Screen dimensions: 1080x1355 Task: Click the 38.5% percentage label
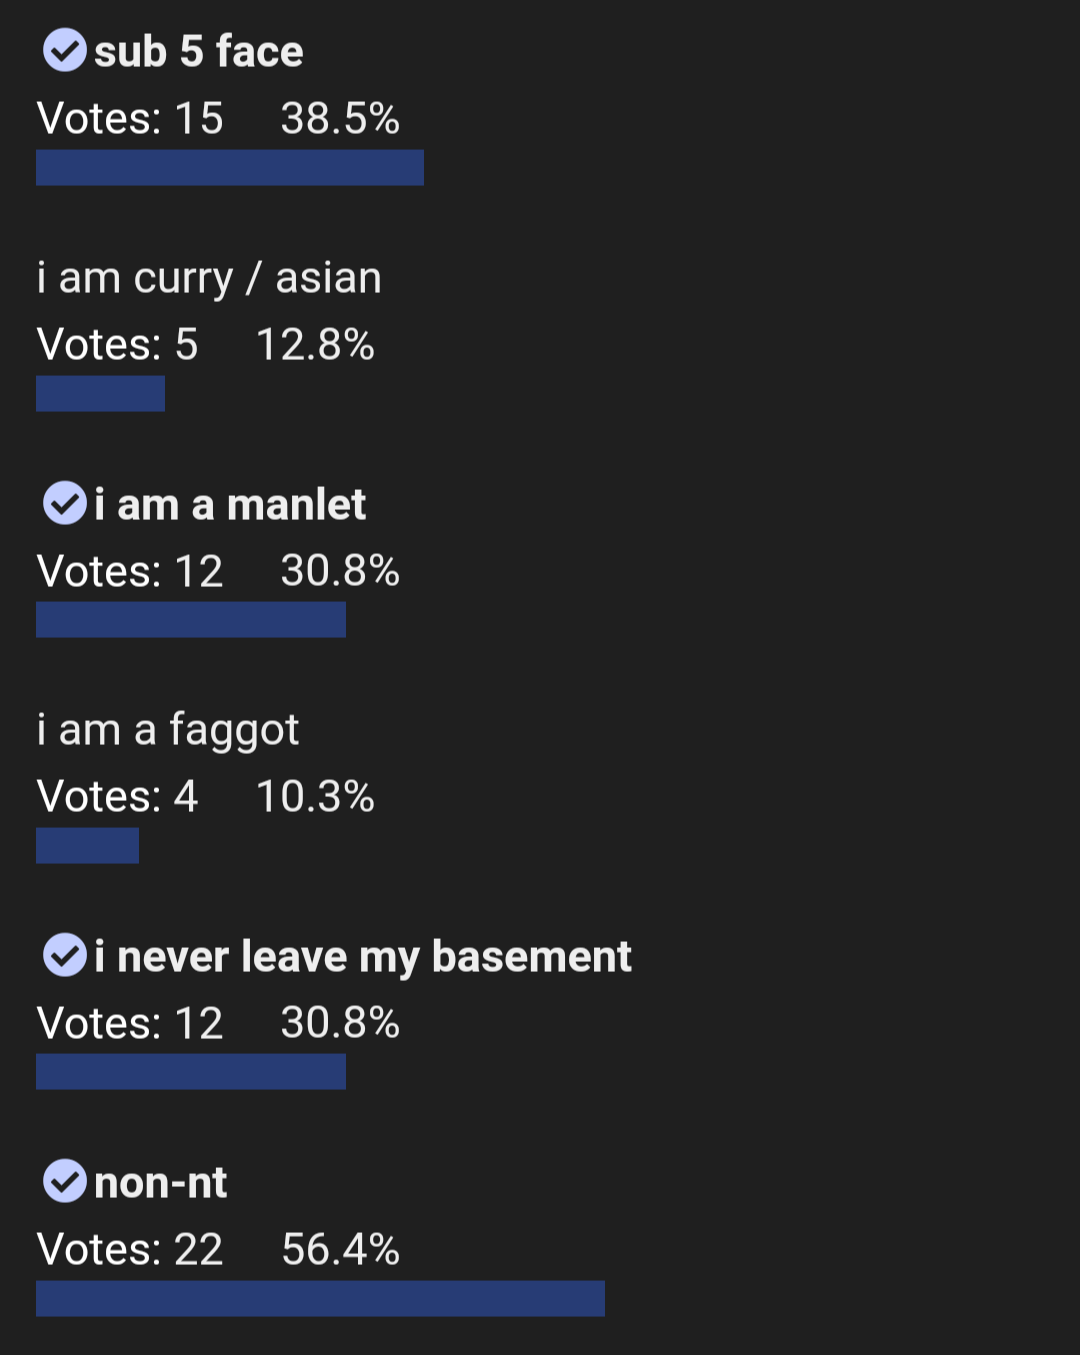point(340,119)
